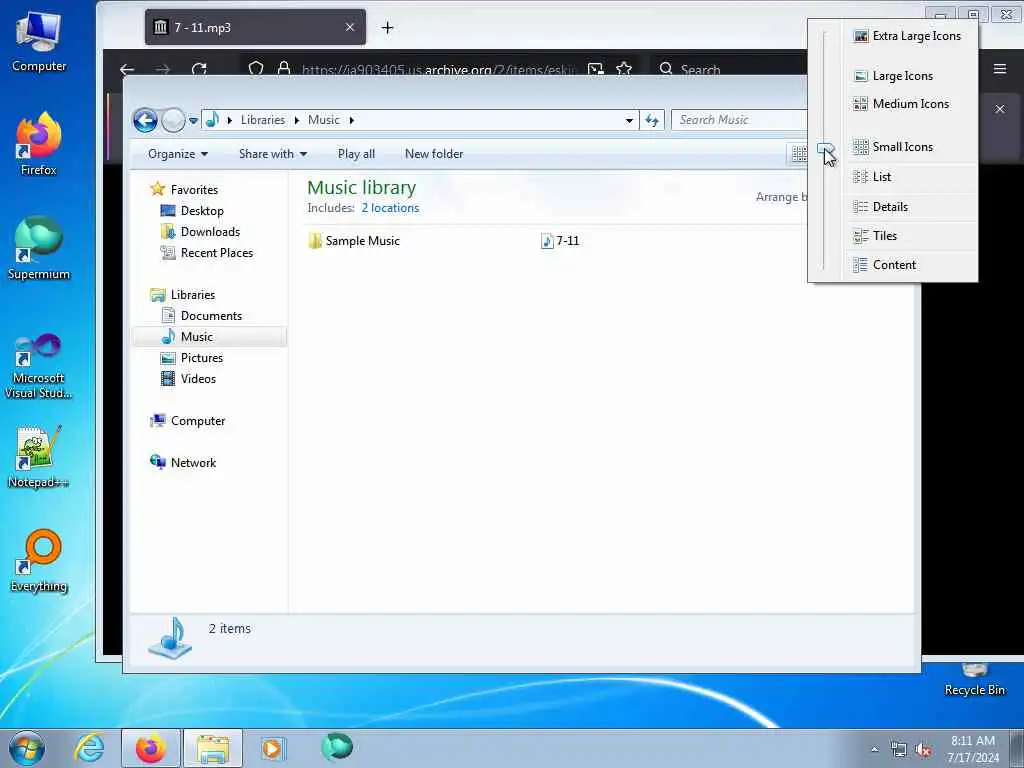This screenshot has height=768, width=1024.
Task: Select Network in navigation pane
Action: tap(184, 463)
